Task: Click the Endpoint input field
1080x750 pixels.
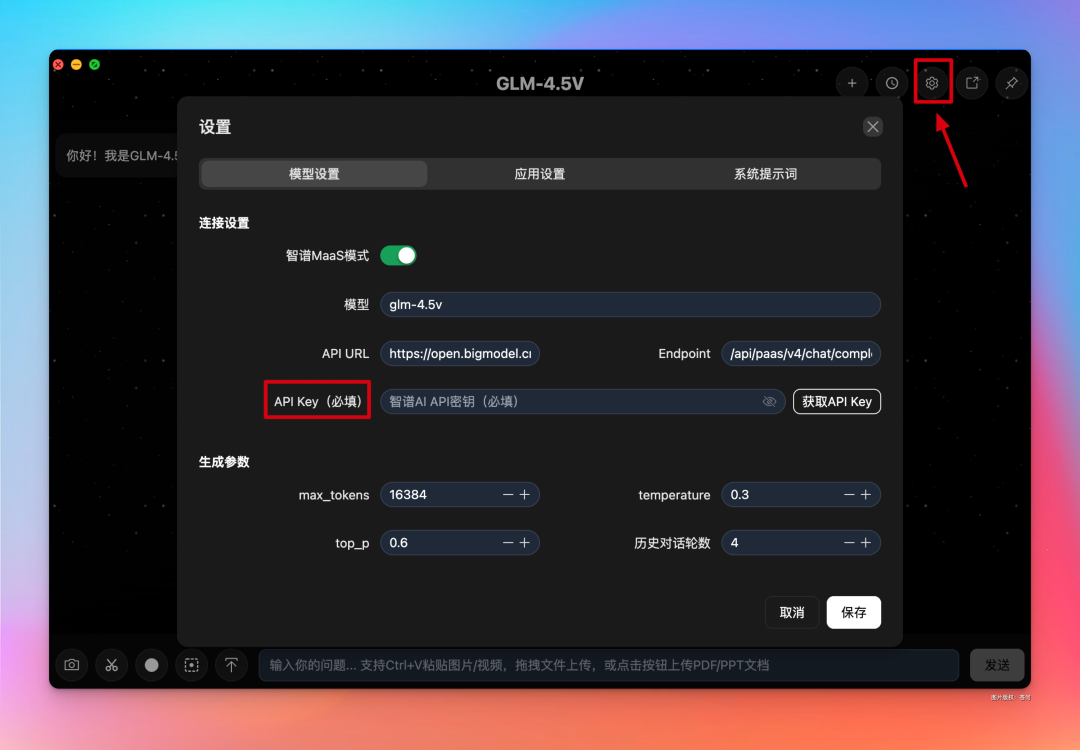Action: pyautogui.click(x=801, y=353)
